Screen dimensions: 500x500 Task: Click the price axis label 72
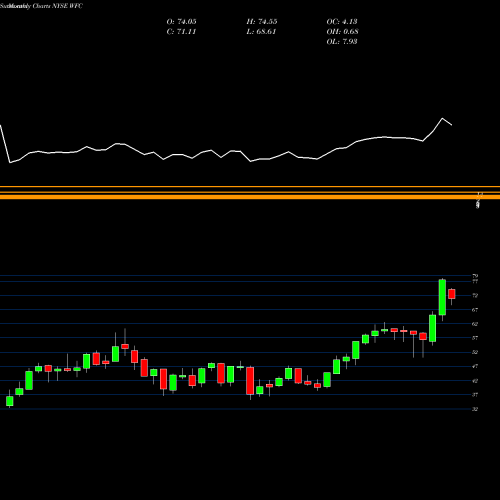point(475,296)
